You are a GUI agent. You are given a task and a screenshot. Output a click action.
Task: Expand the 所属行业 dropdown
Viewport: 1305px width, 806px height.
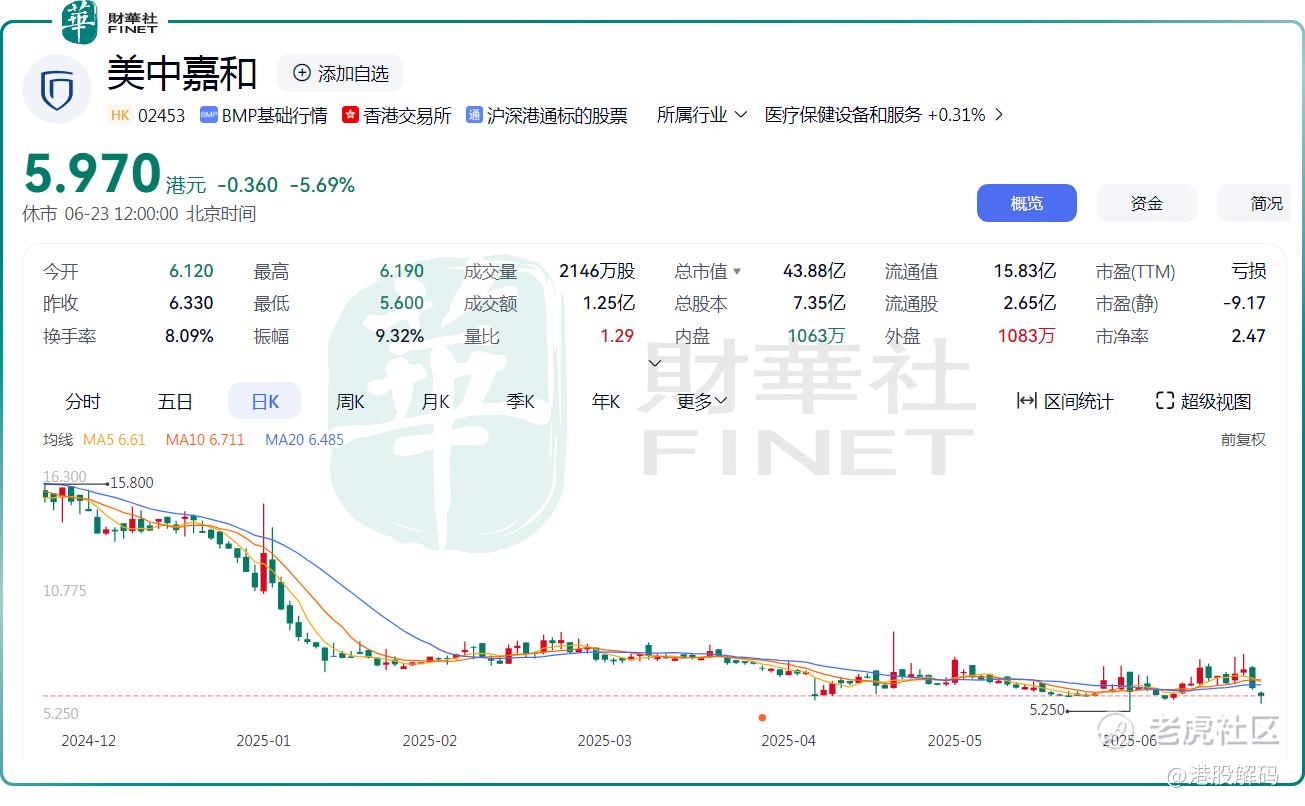(702, 115)
